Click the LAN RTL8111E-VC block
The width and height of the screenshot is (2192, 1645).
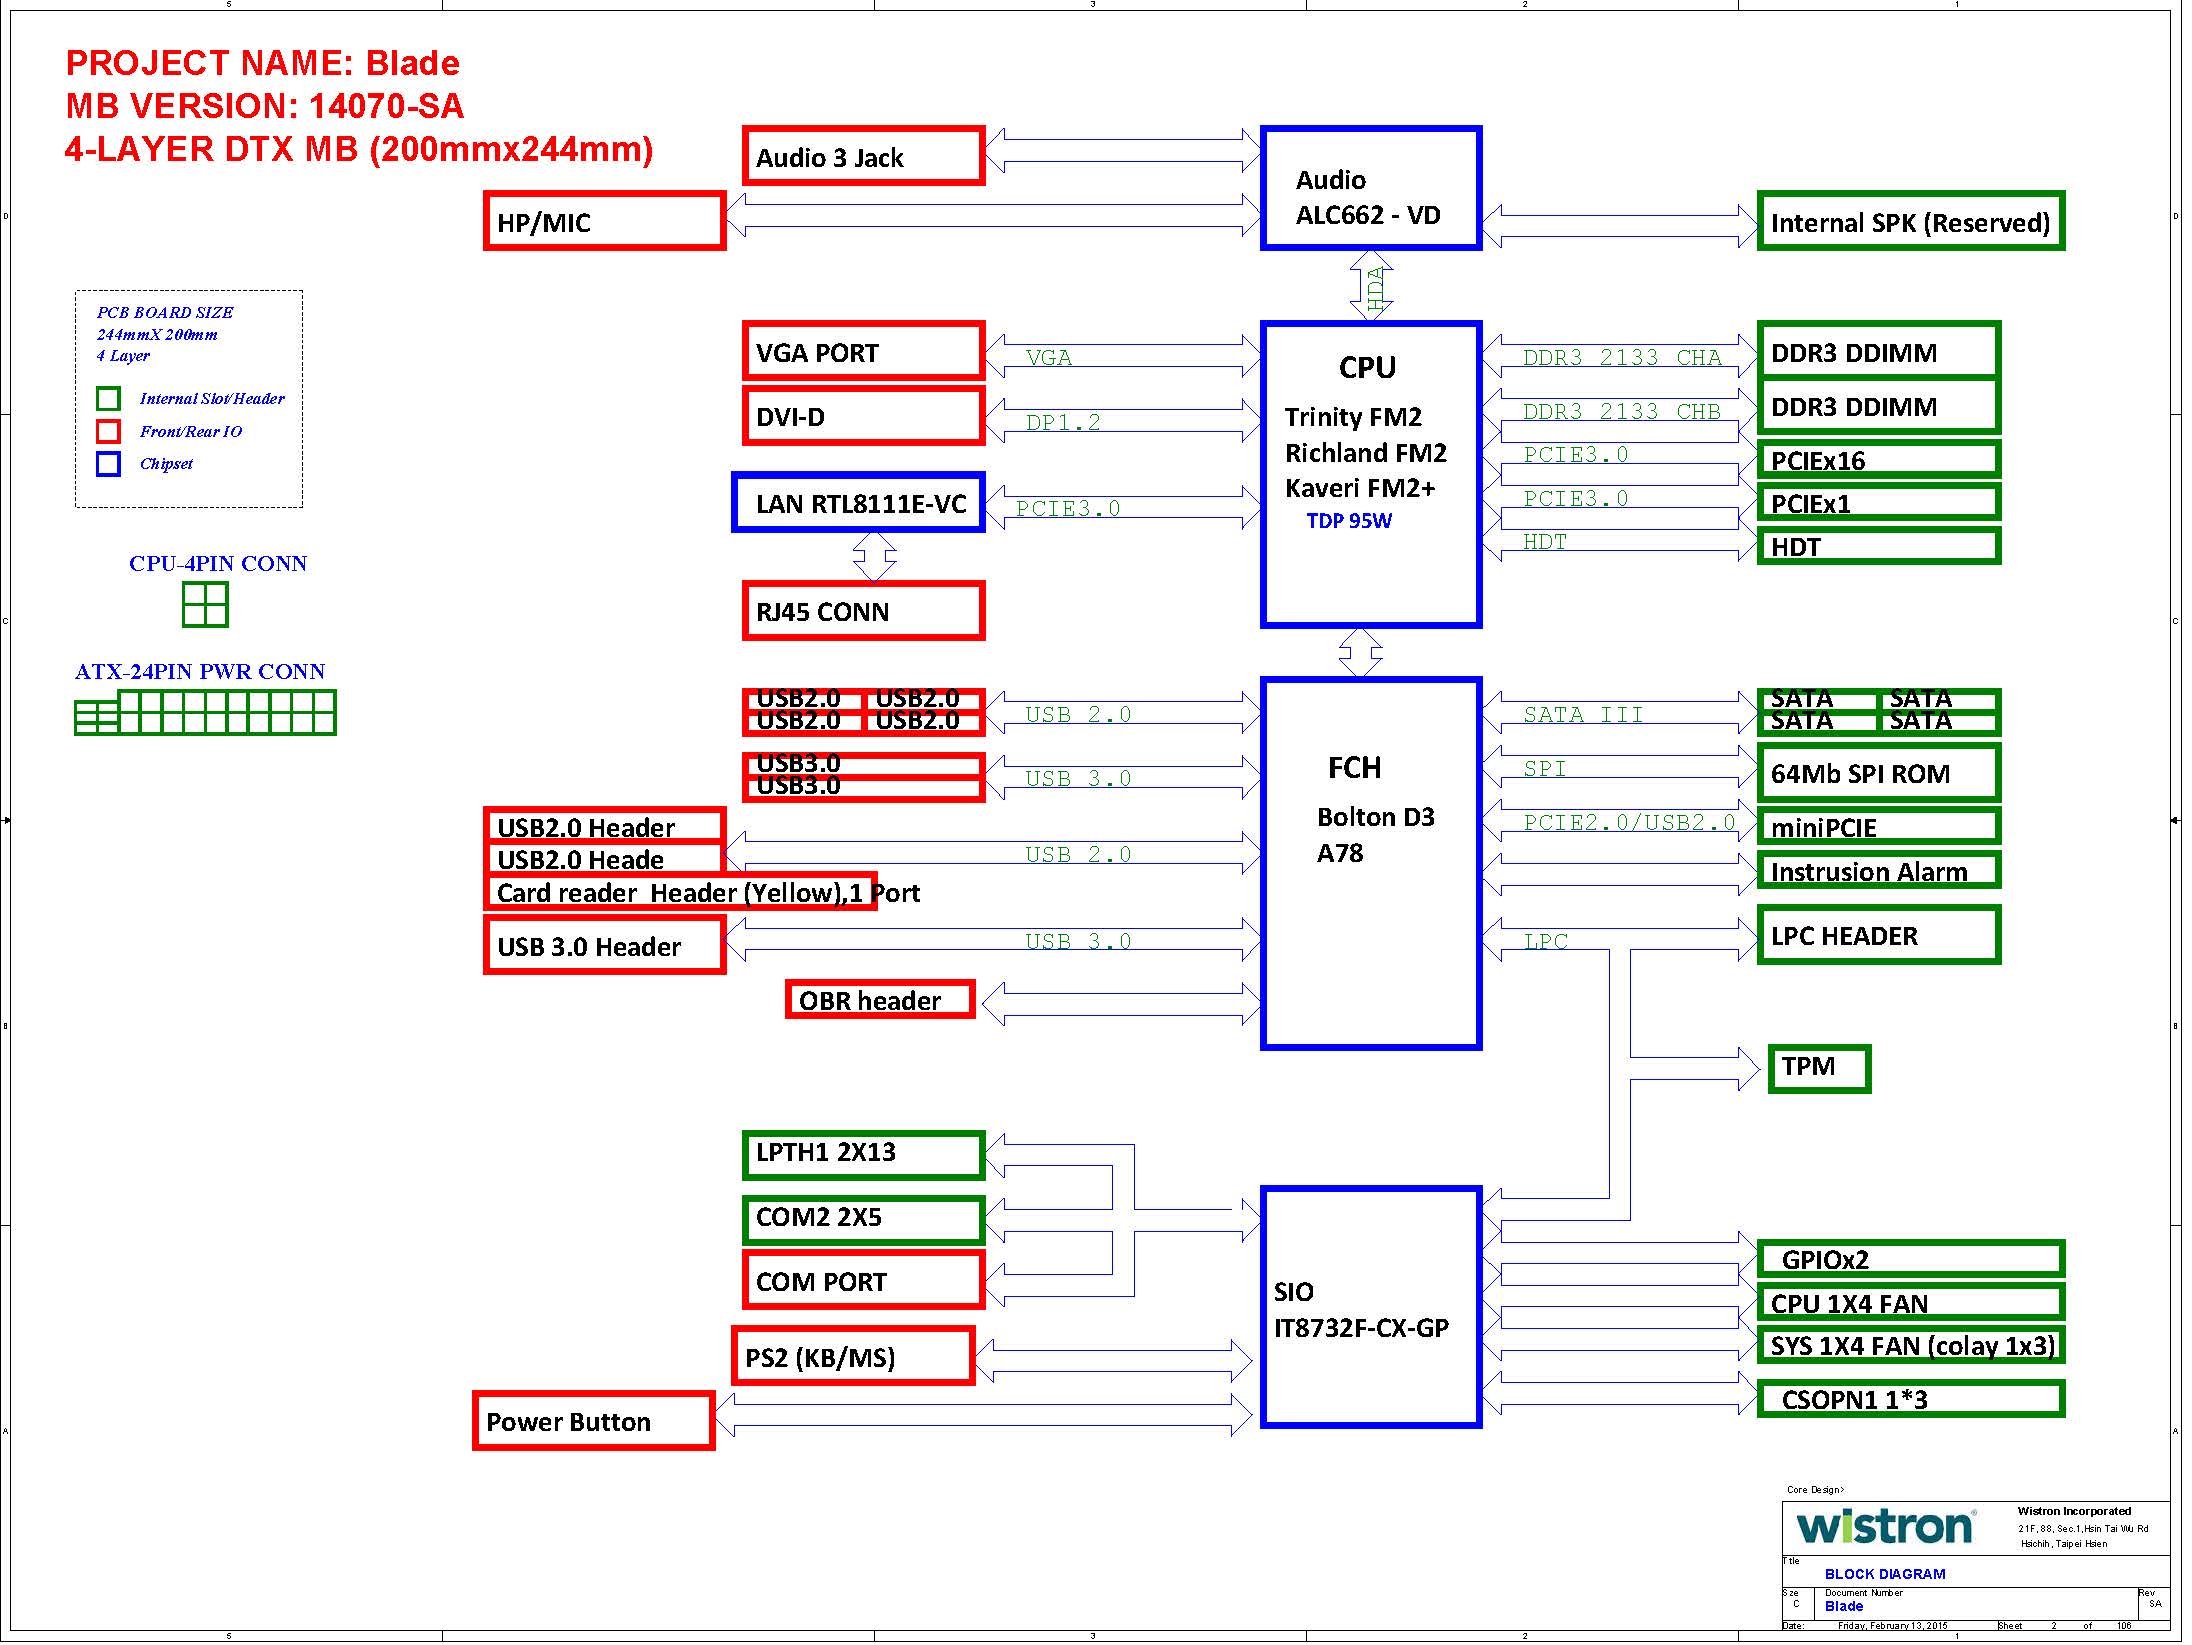pyautogui.click(x=859, y=502)
